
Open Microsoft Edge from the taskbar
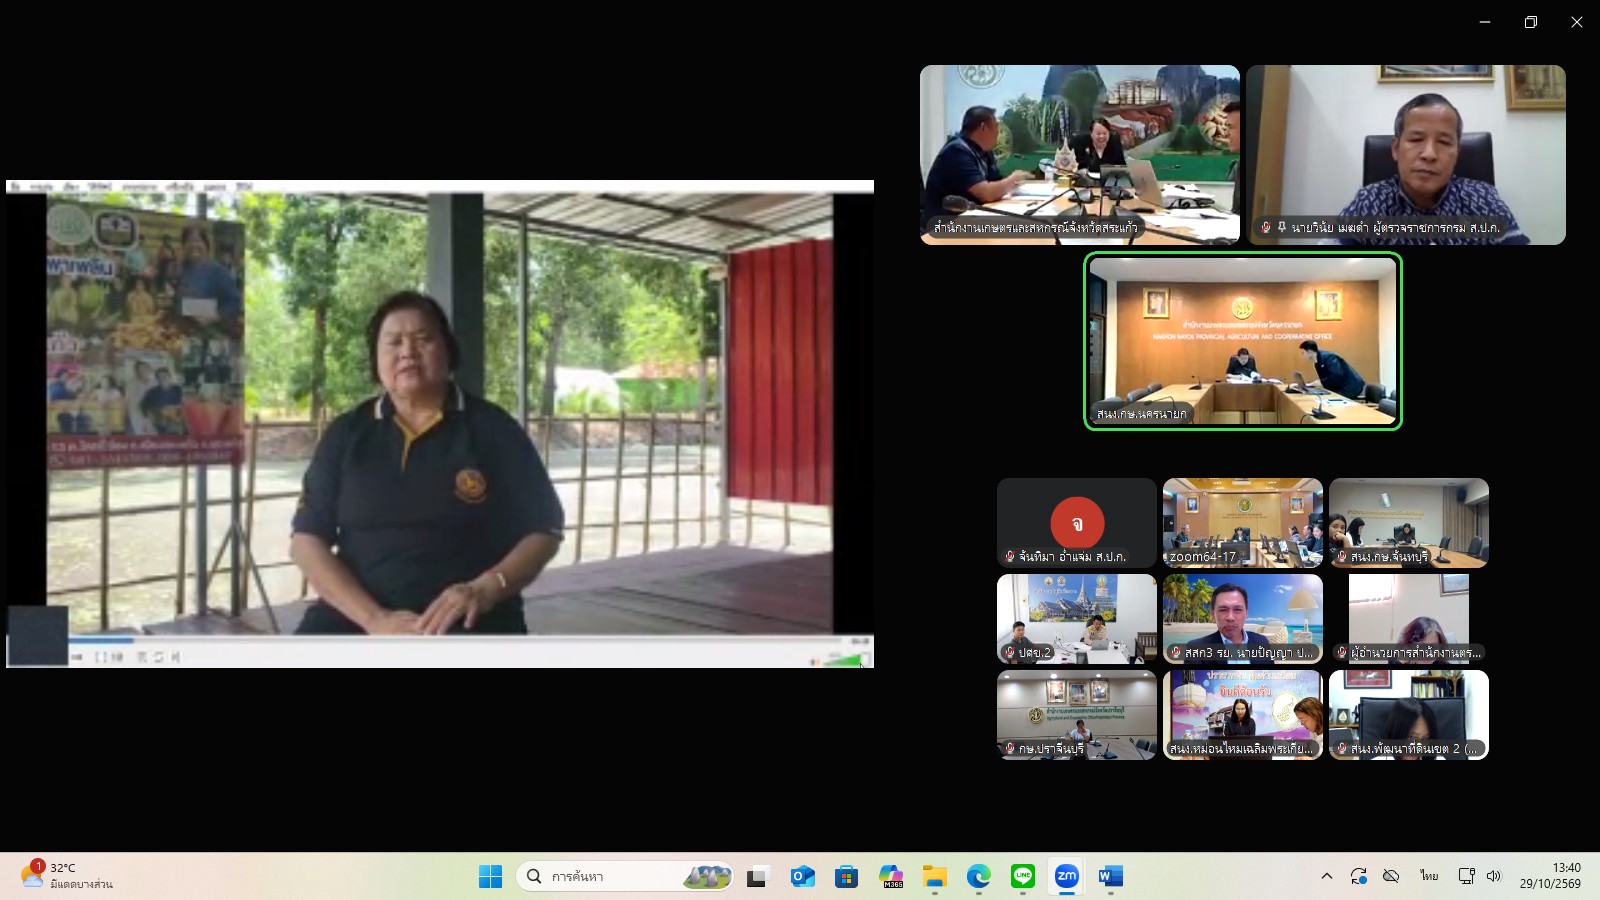pos(978,876)
